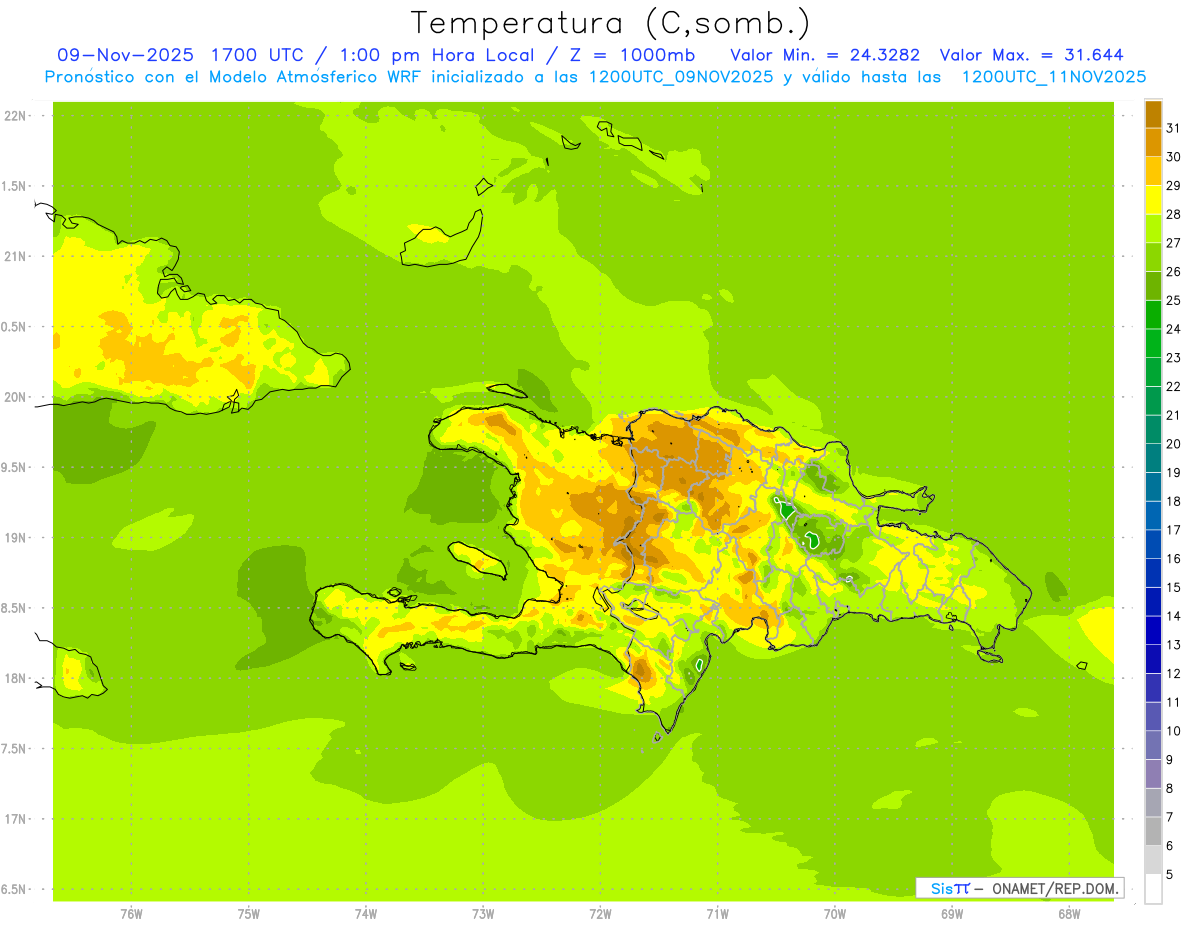Image resolution: width=1200 pixels, height=927 pixels.
Task: Click the "22N" latitude label
Action: pos(16,116)
